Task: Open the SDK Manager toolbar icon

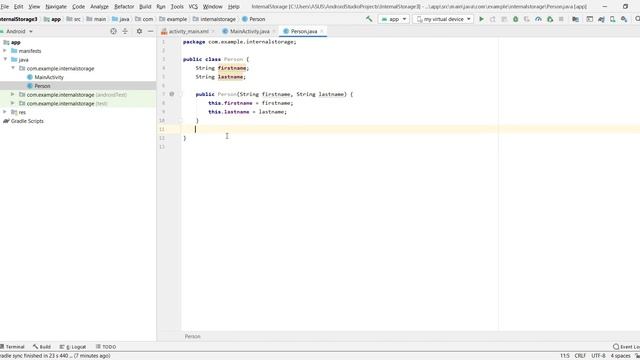Action: [x=624, y=19]
